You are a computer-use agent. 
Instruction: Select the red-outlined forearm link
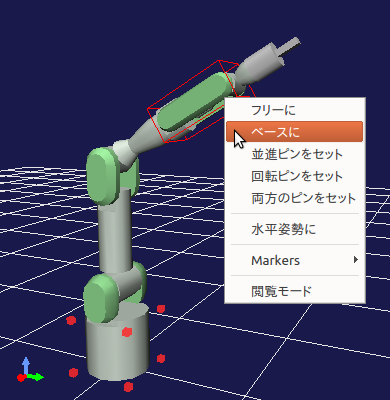click(195, 102)
